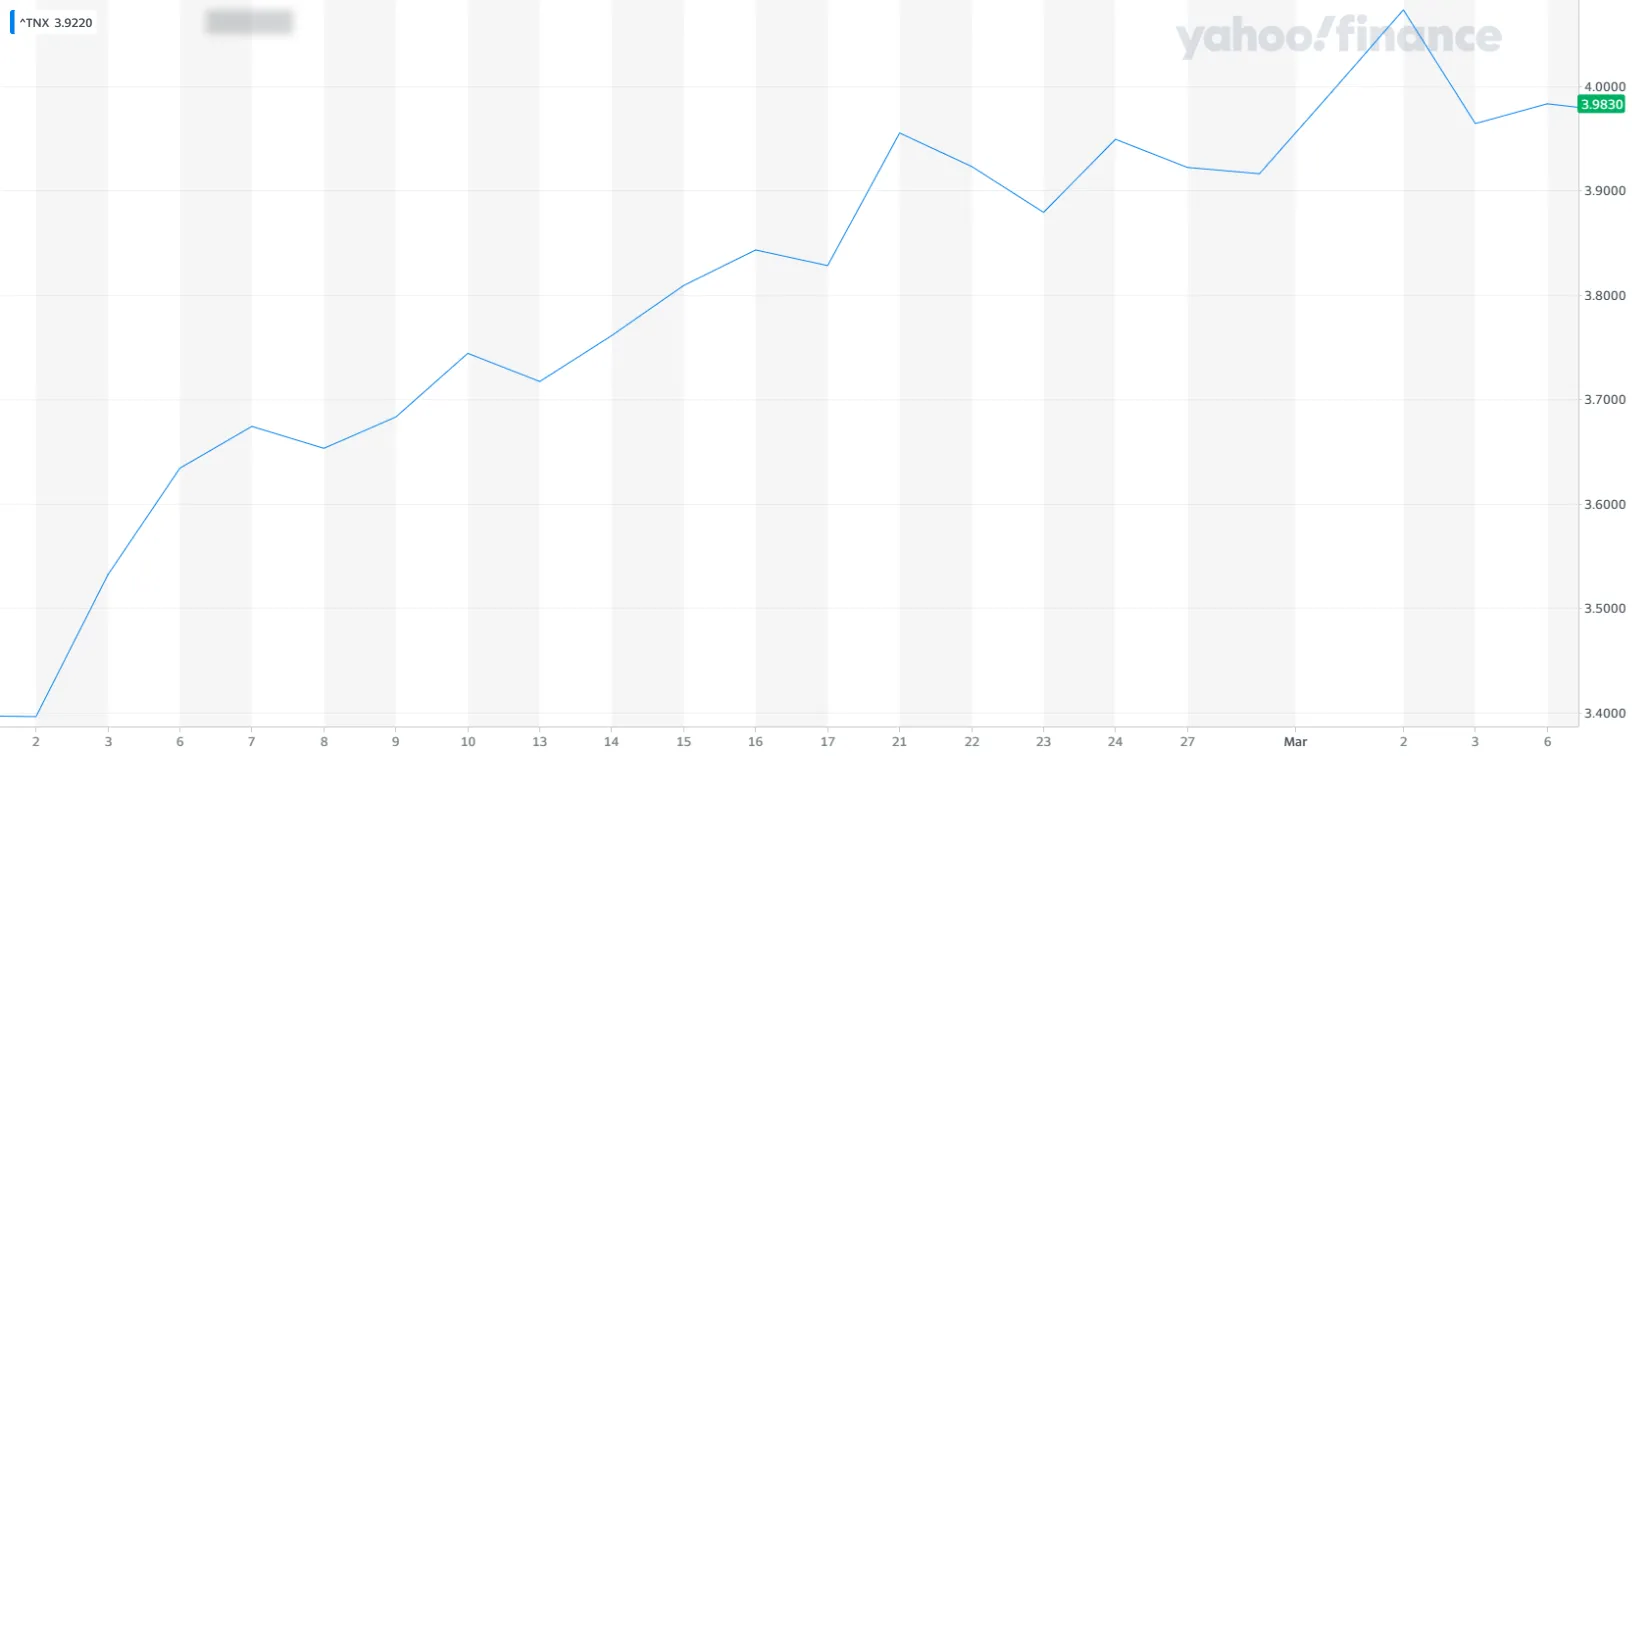Click the blurred label beside ^TNX legend
The height and width of the screenshot is (1632, 1632).
pyautogui.click(x=248, y=22)
